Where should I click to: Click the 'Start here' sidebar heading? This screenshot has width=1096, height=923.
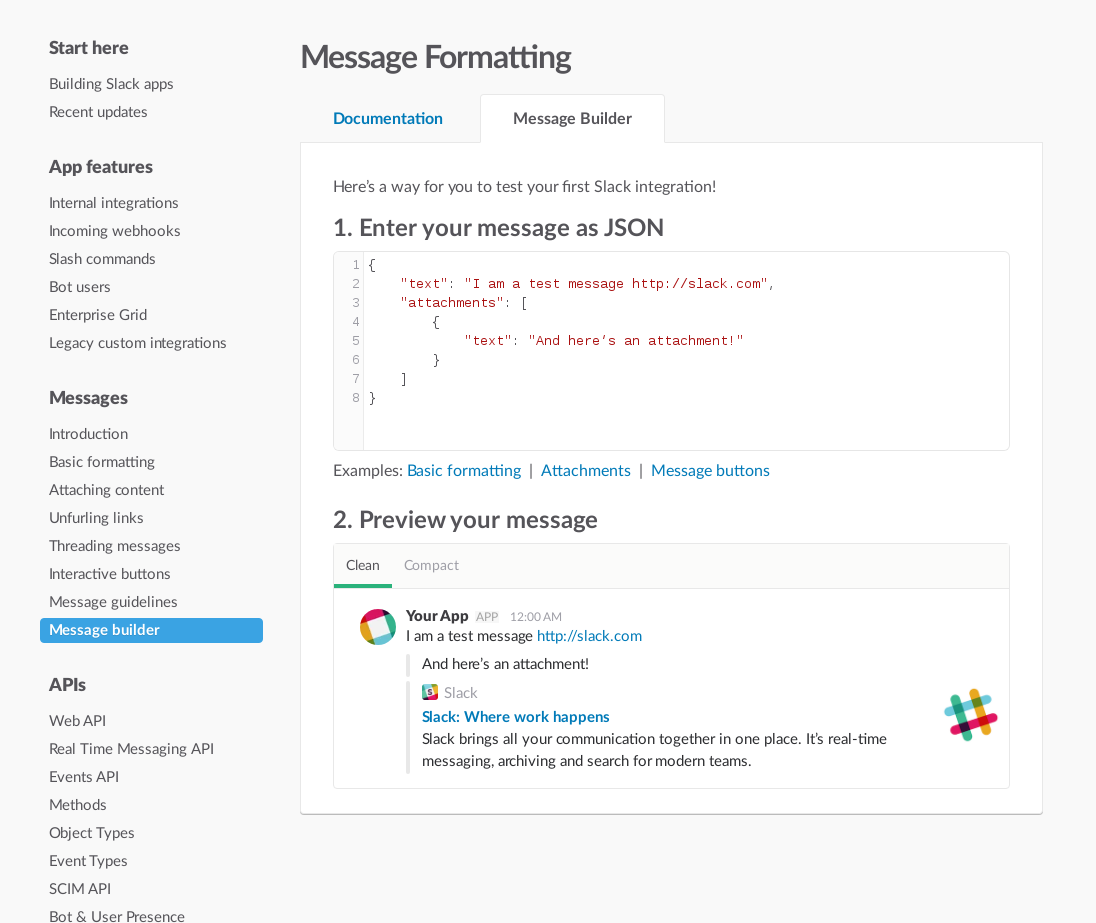tap(89, 48)
